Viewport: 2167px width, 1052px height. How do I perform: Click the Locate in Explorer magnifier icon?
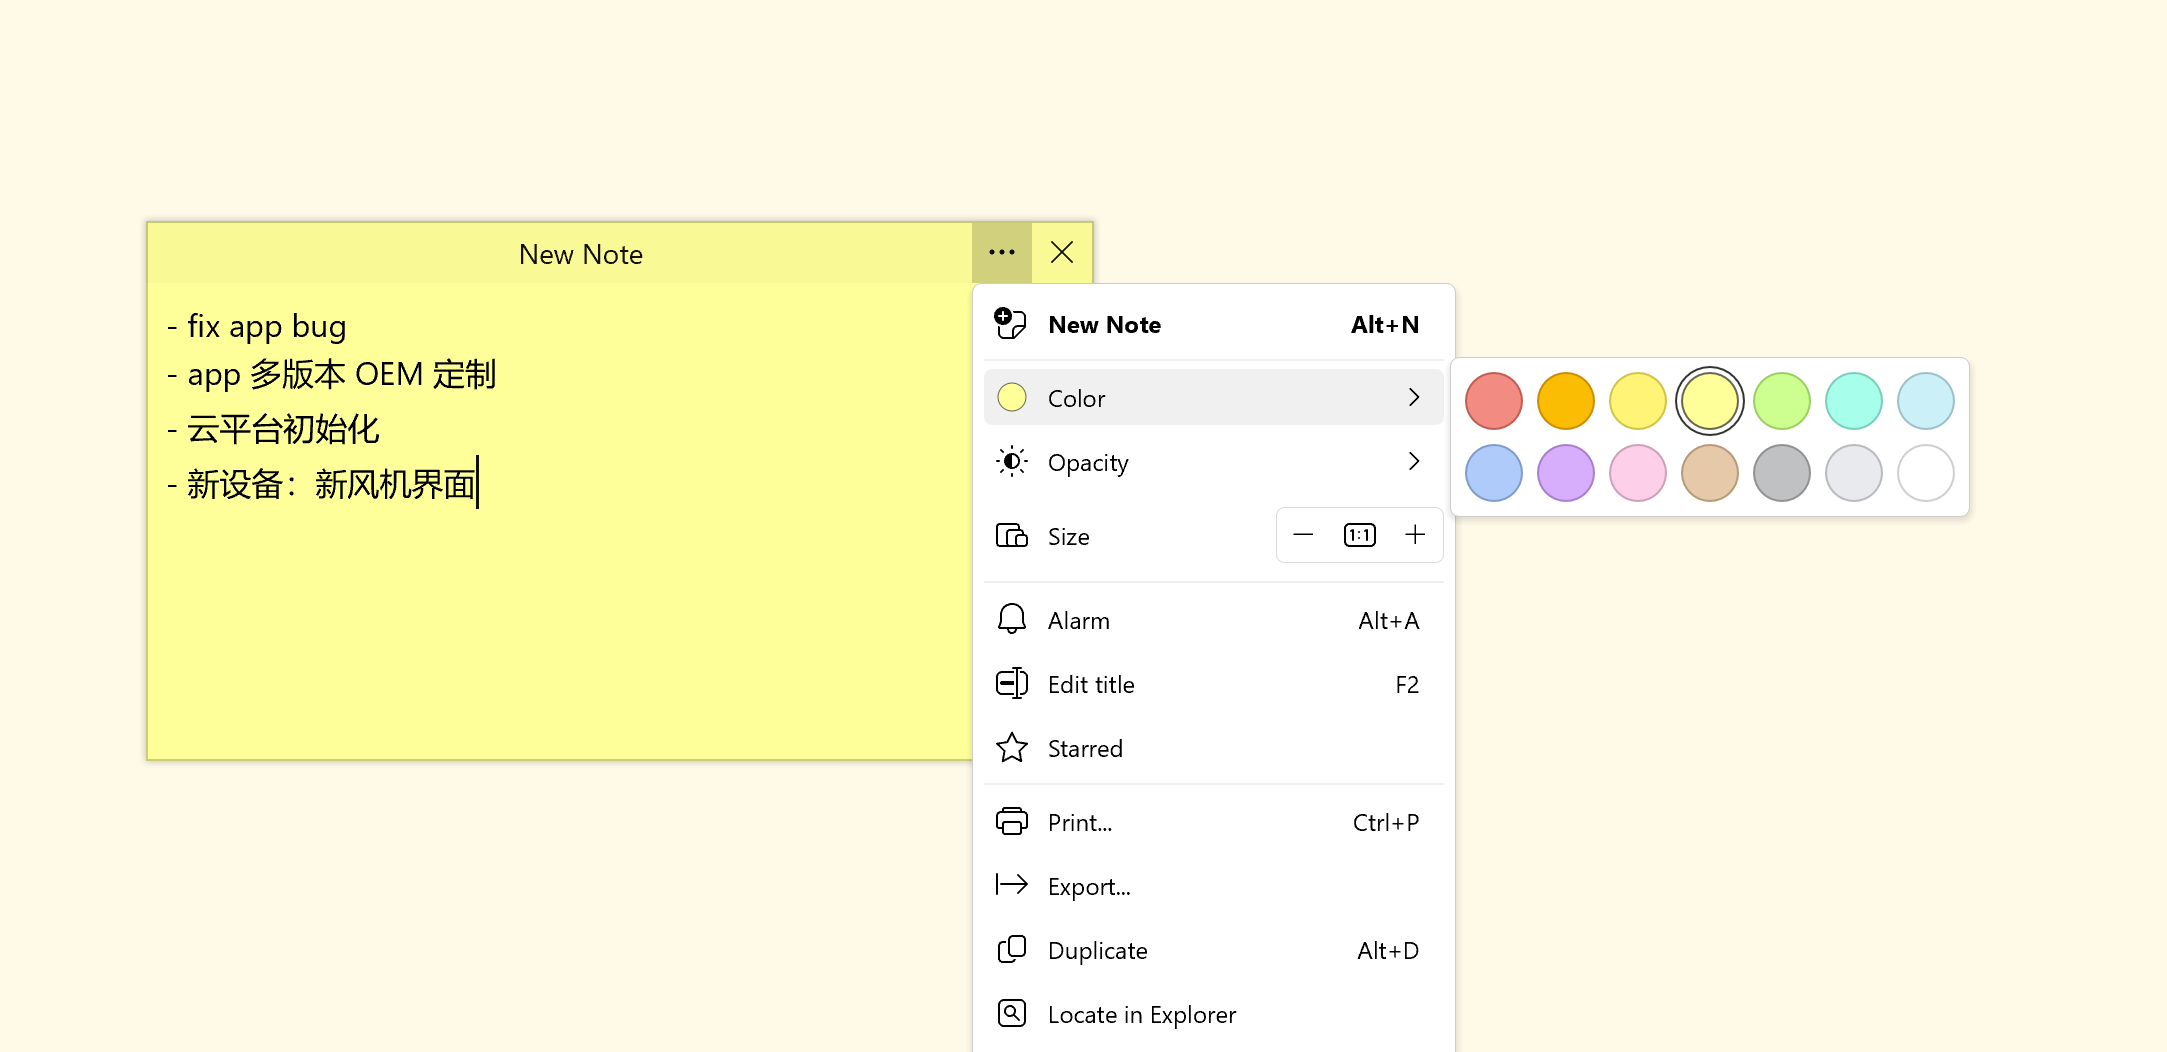[1011, 1013]
